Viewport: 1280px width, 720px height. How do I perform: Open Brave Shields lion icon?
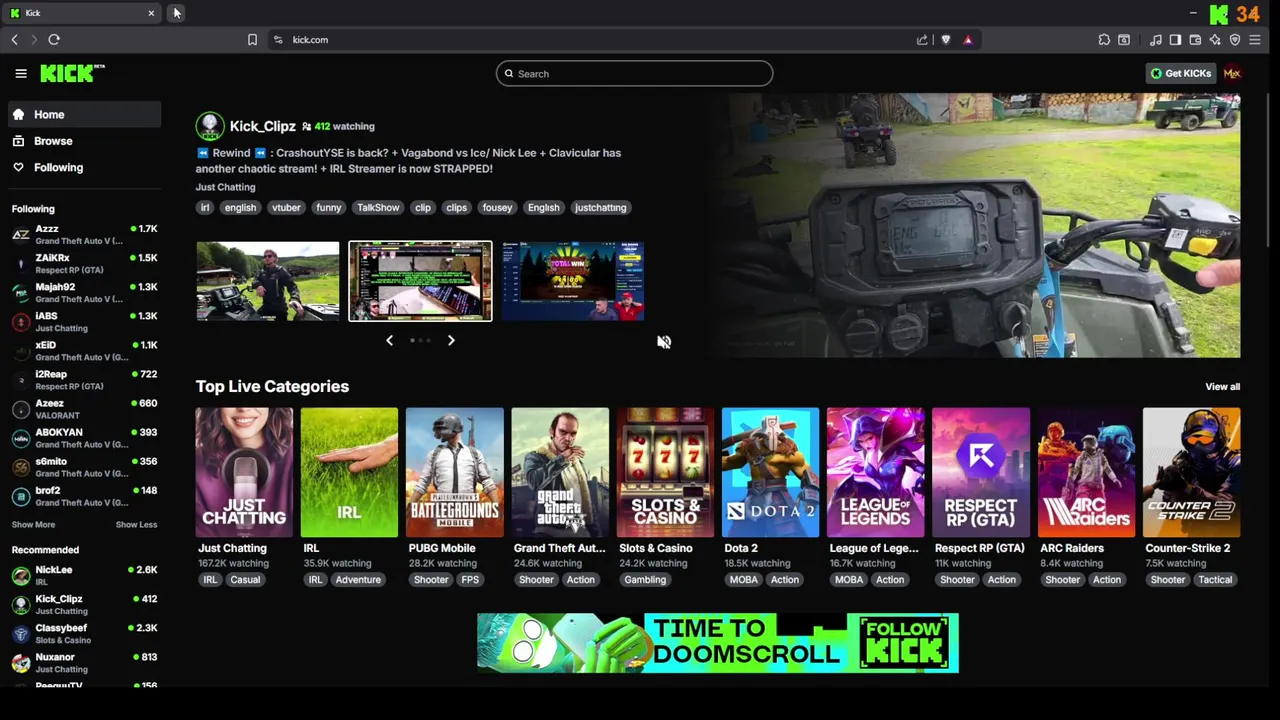pos(946,40)
